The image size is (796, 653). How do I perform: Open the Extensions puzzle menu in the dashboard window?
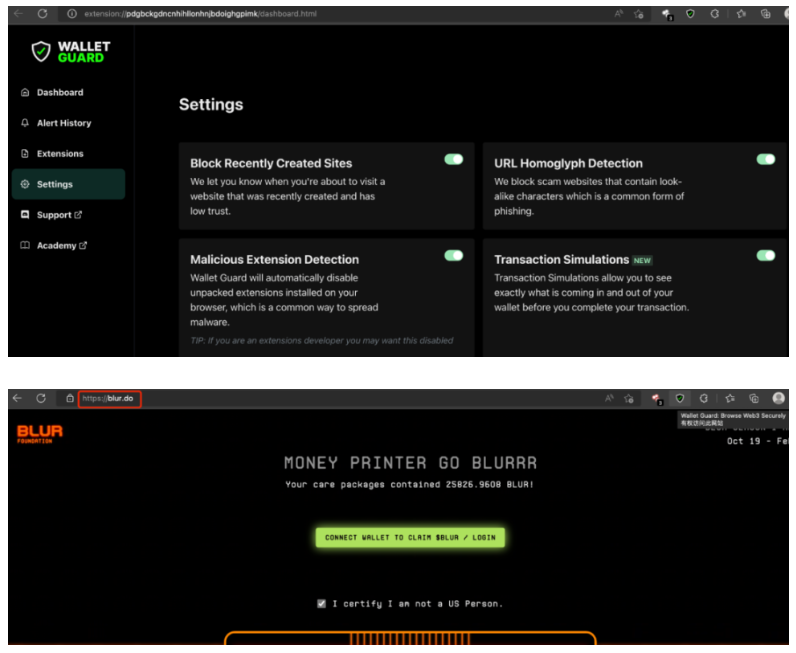(714, 14)
